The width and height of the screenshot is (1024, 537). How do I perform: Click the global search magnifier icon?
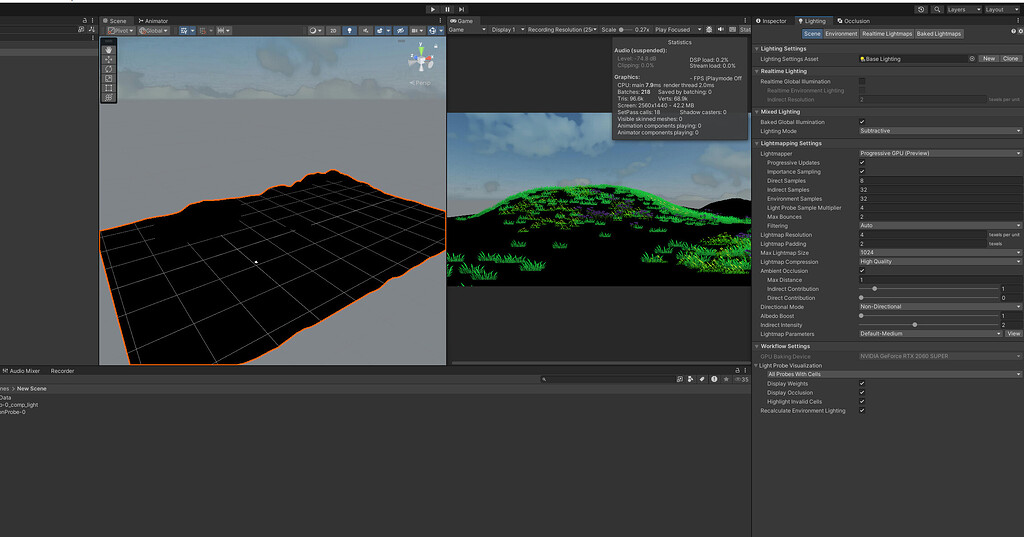(x=936, y=9)
